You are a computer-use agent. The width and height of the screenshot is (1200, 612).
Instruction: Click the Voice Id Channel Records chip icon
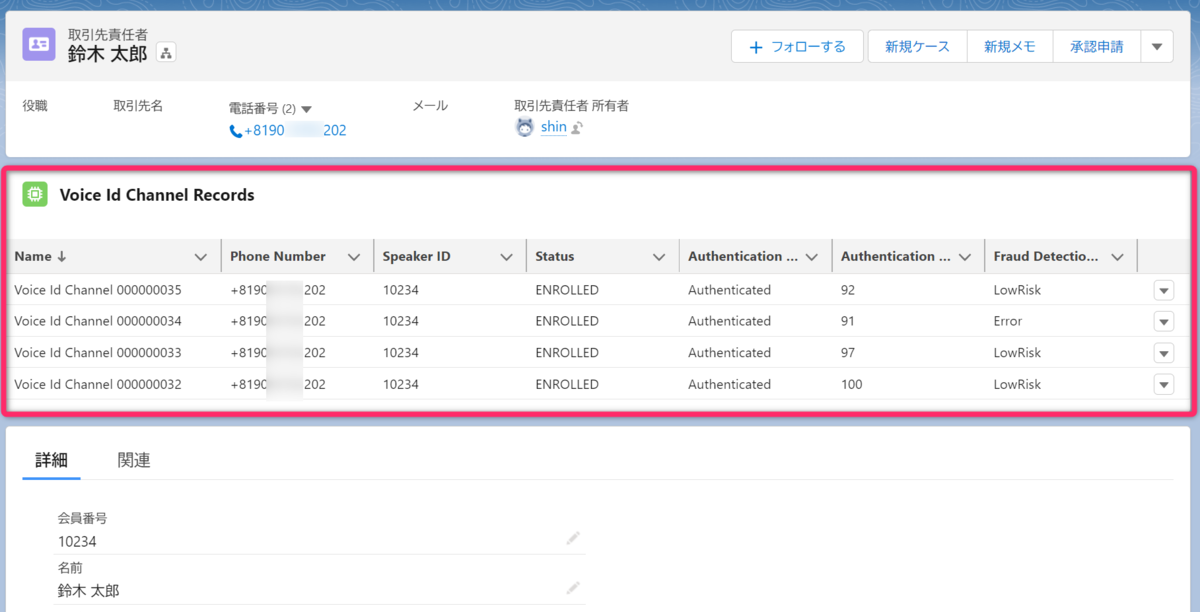click(x=35, y=195)
